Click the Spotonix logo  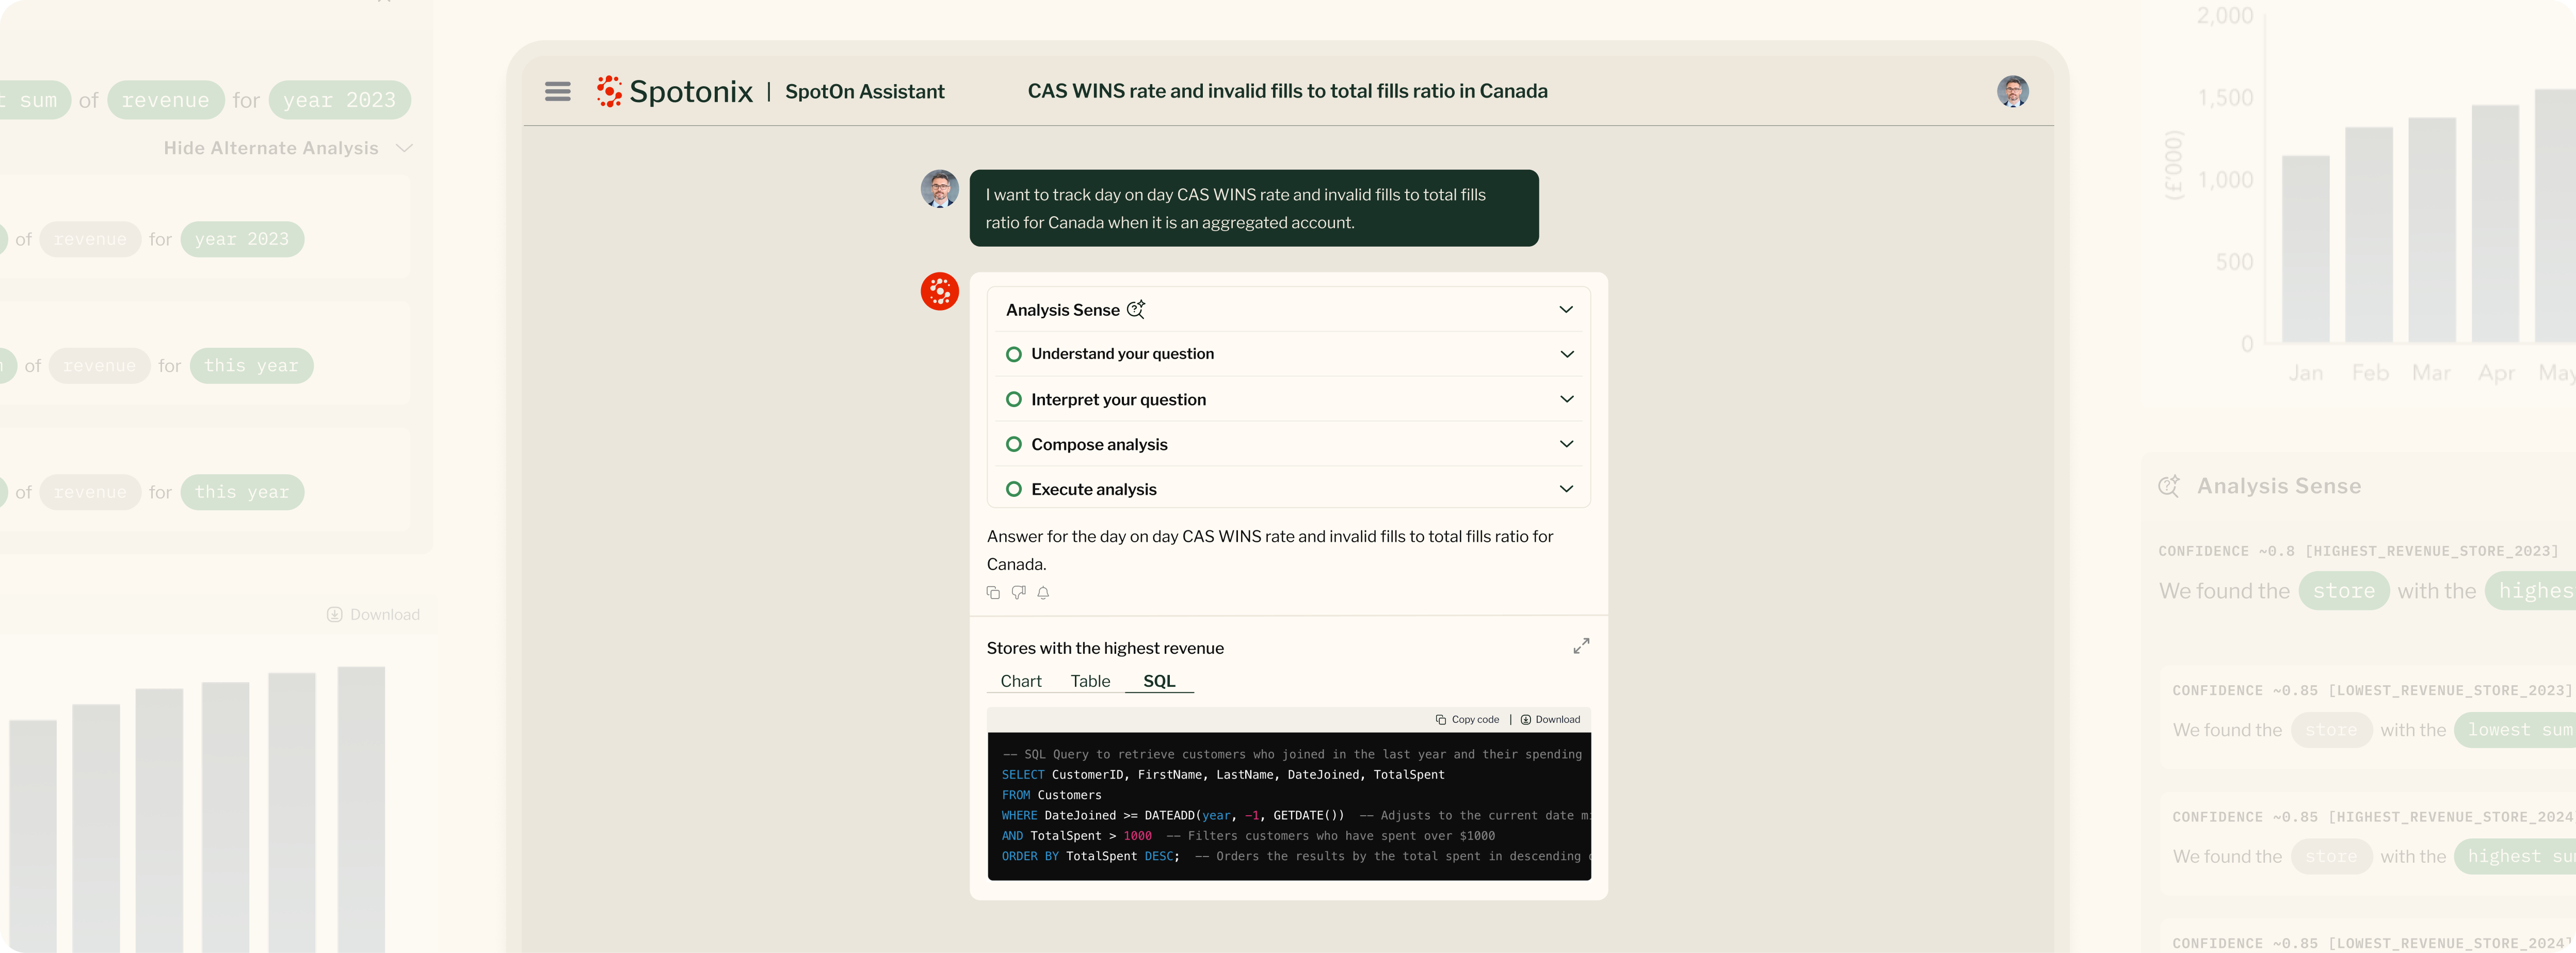tap(675, 92)
